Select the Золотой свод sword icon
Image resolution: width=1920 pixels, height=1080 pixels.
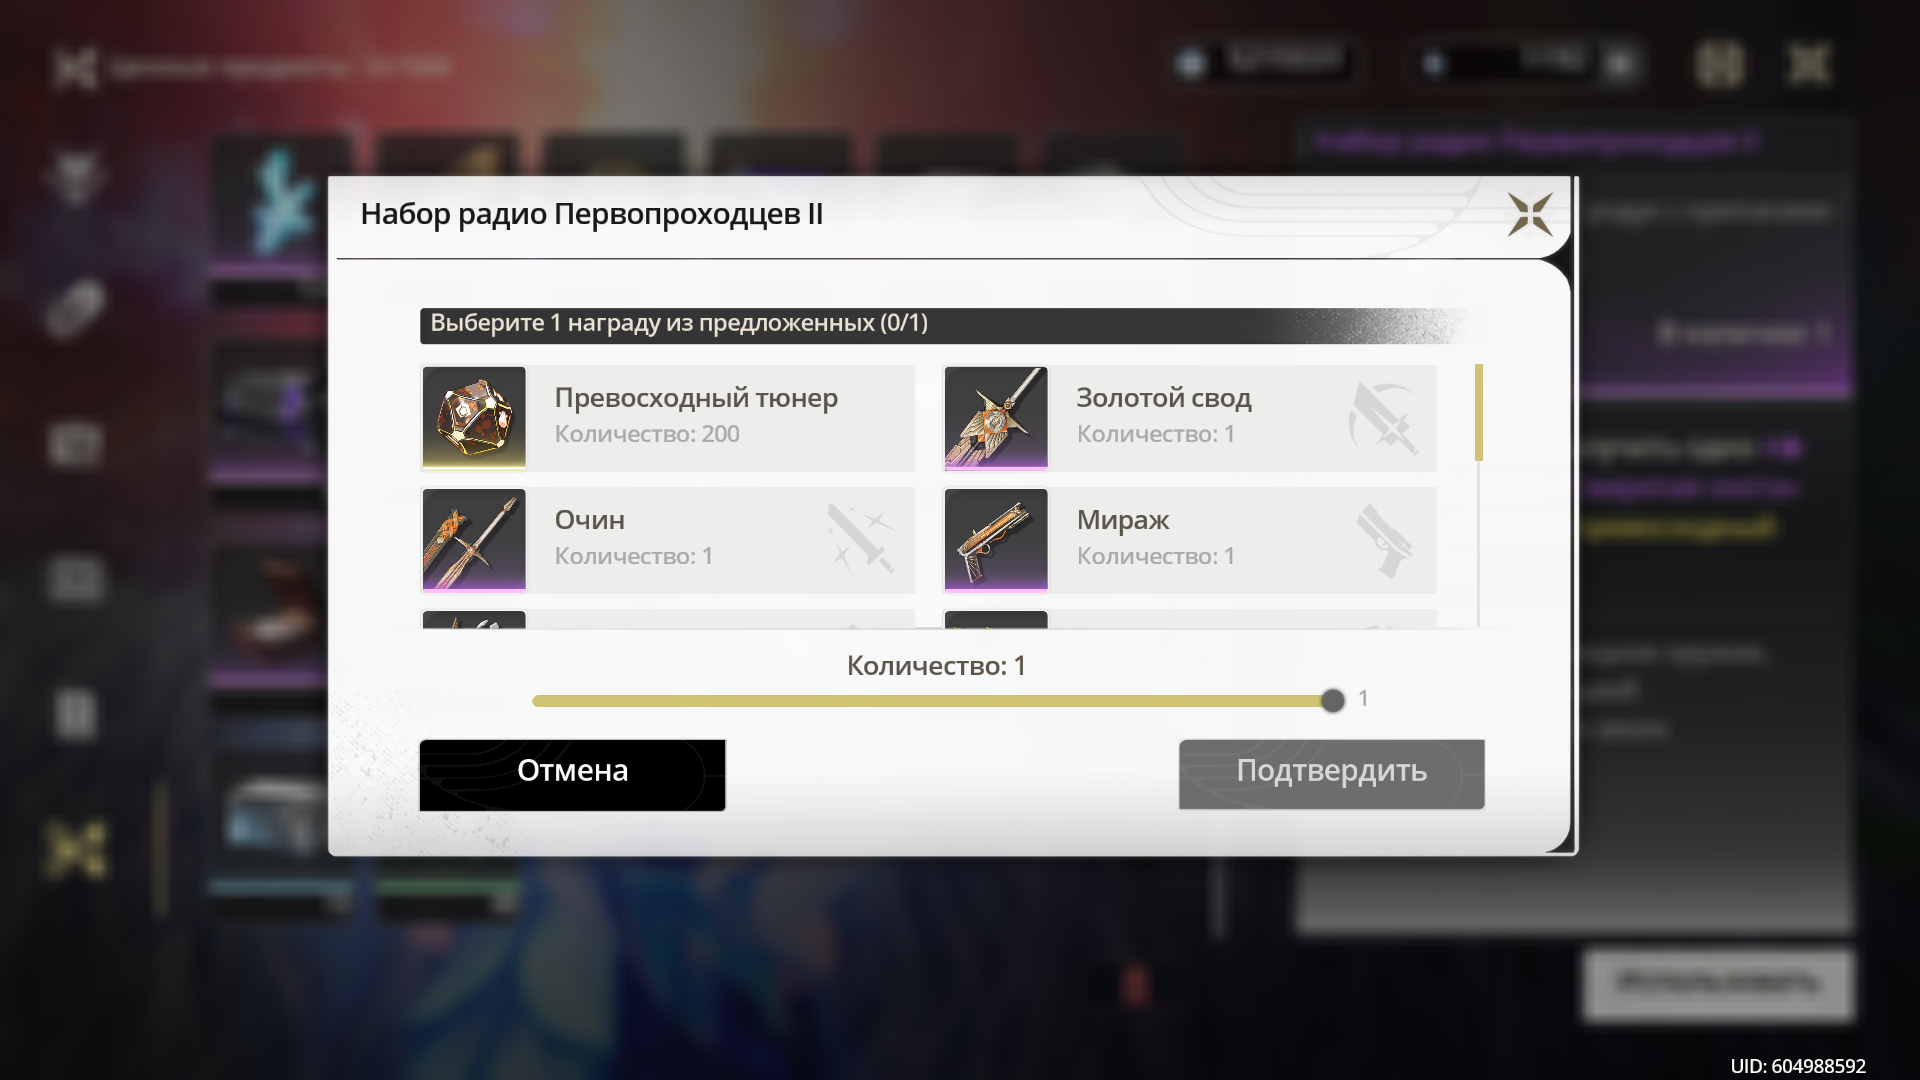click(x=996, y=418)
